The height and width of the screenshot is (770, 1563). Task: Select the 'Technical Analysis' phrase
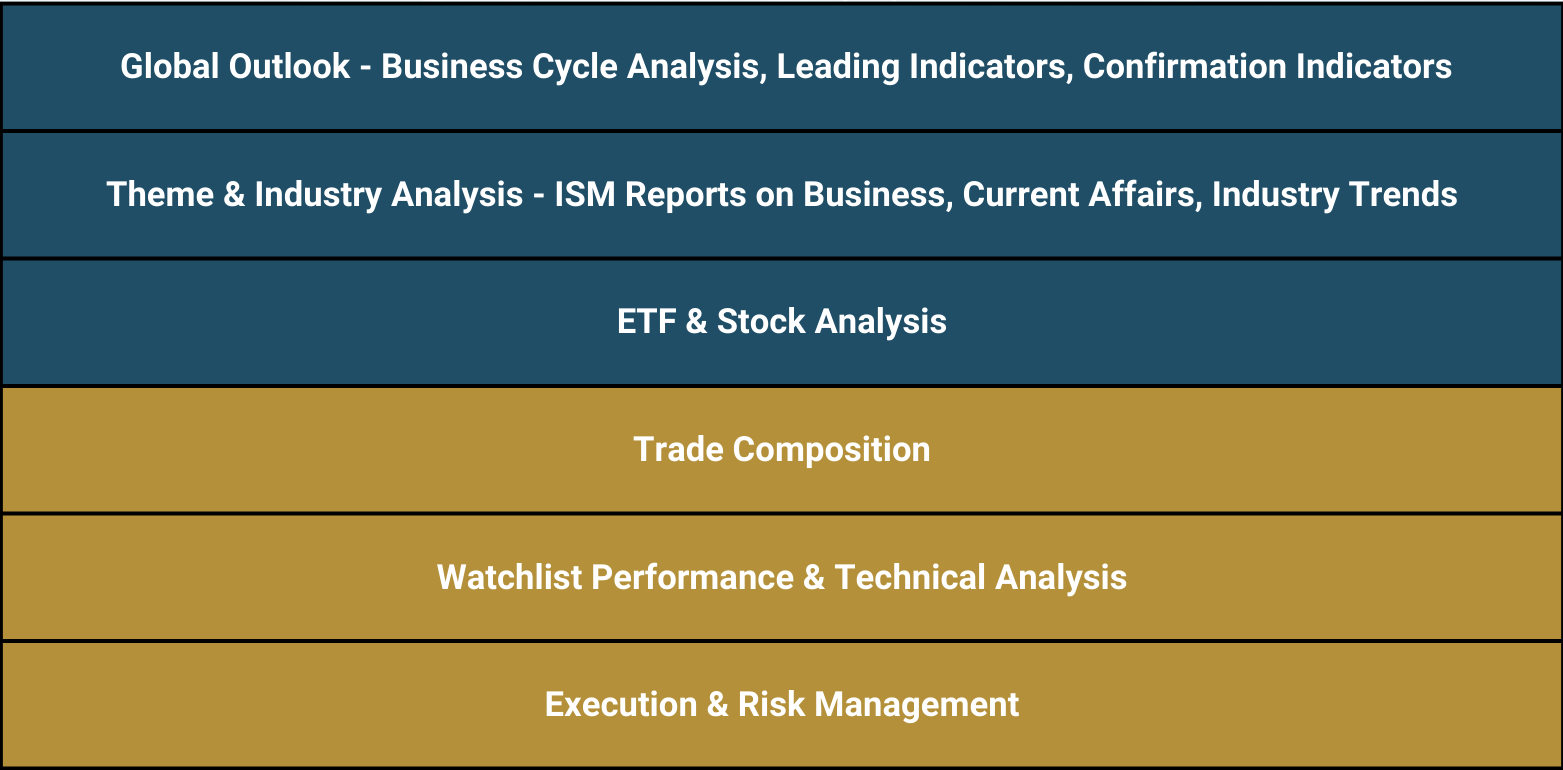click(980, 578)
